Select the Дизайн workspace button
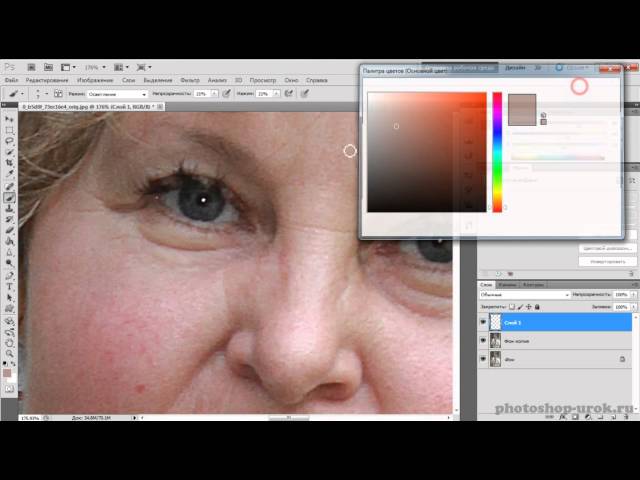Screen dimensions: 640x480 click(x=515, y=68)
